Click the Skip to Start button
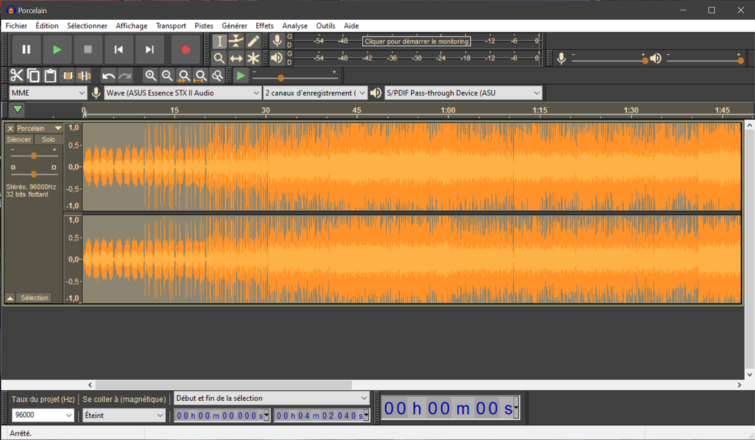This screenshot has width=755, height=440. 118,49
